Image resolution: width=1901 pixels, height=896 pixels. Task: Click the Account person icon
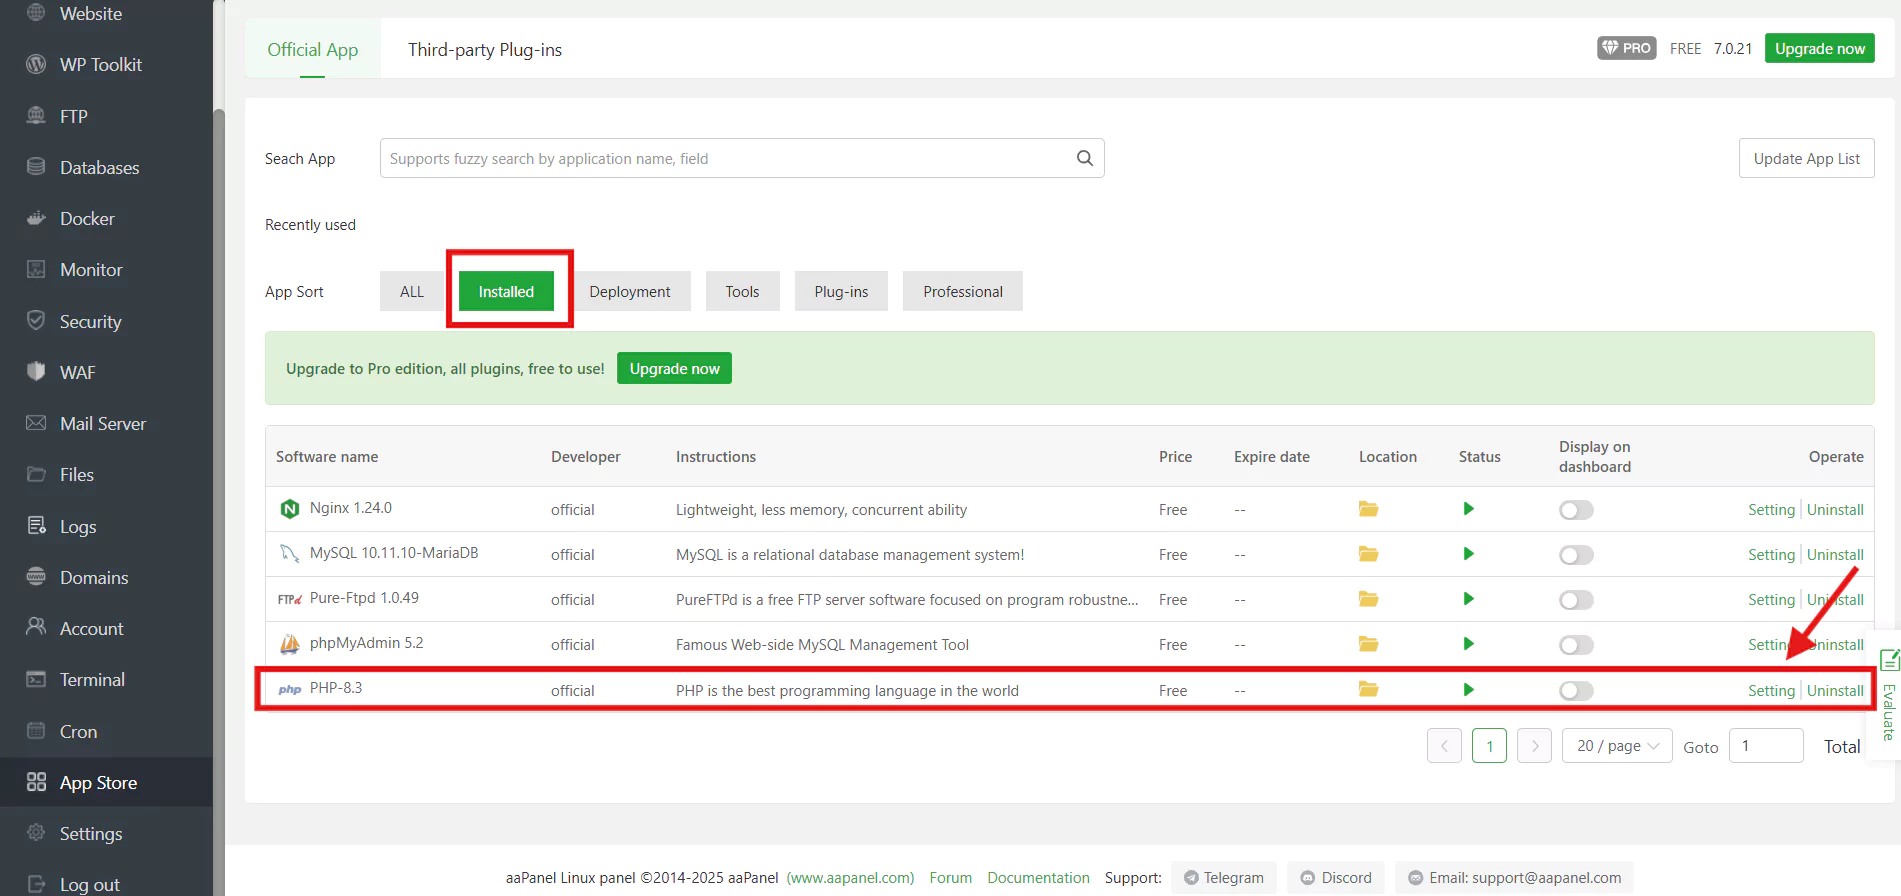(x=36, y=628)
